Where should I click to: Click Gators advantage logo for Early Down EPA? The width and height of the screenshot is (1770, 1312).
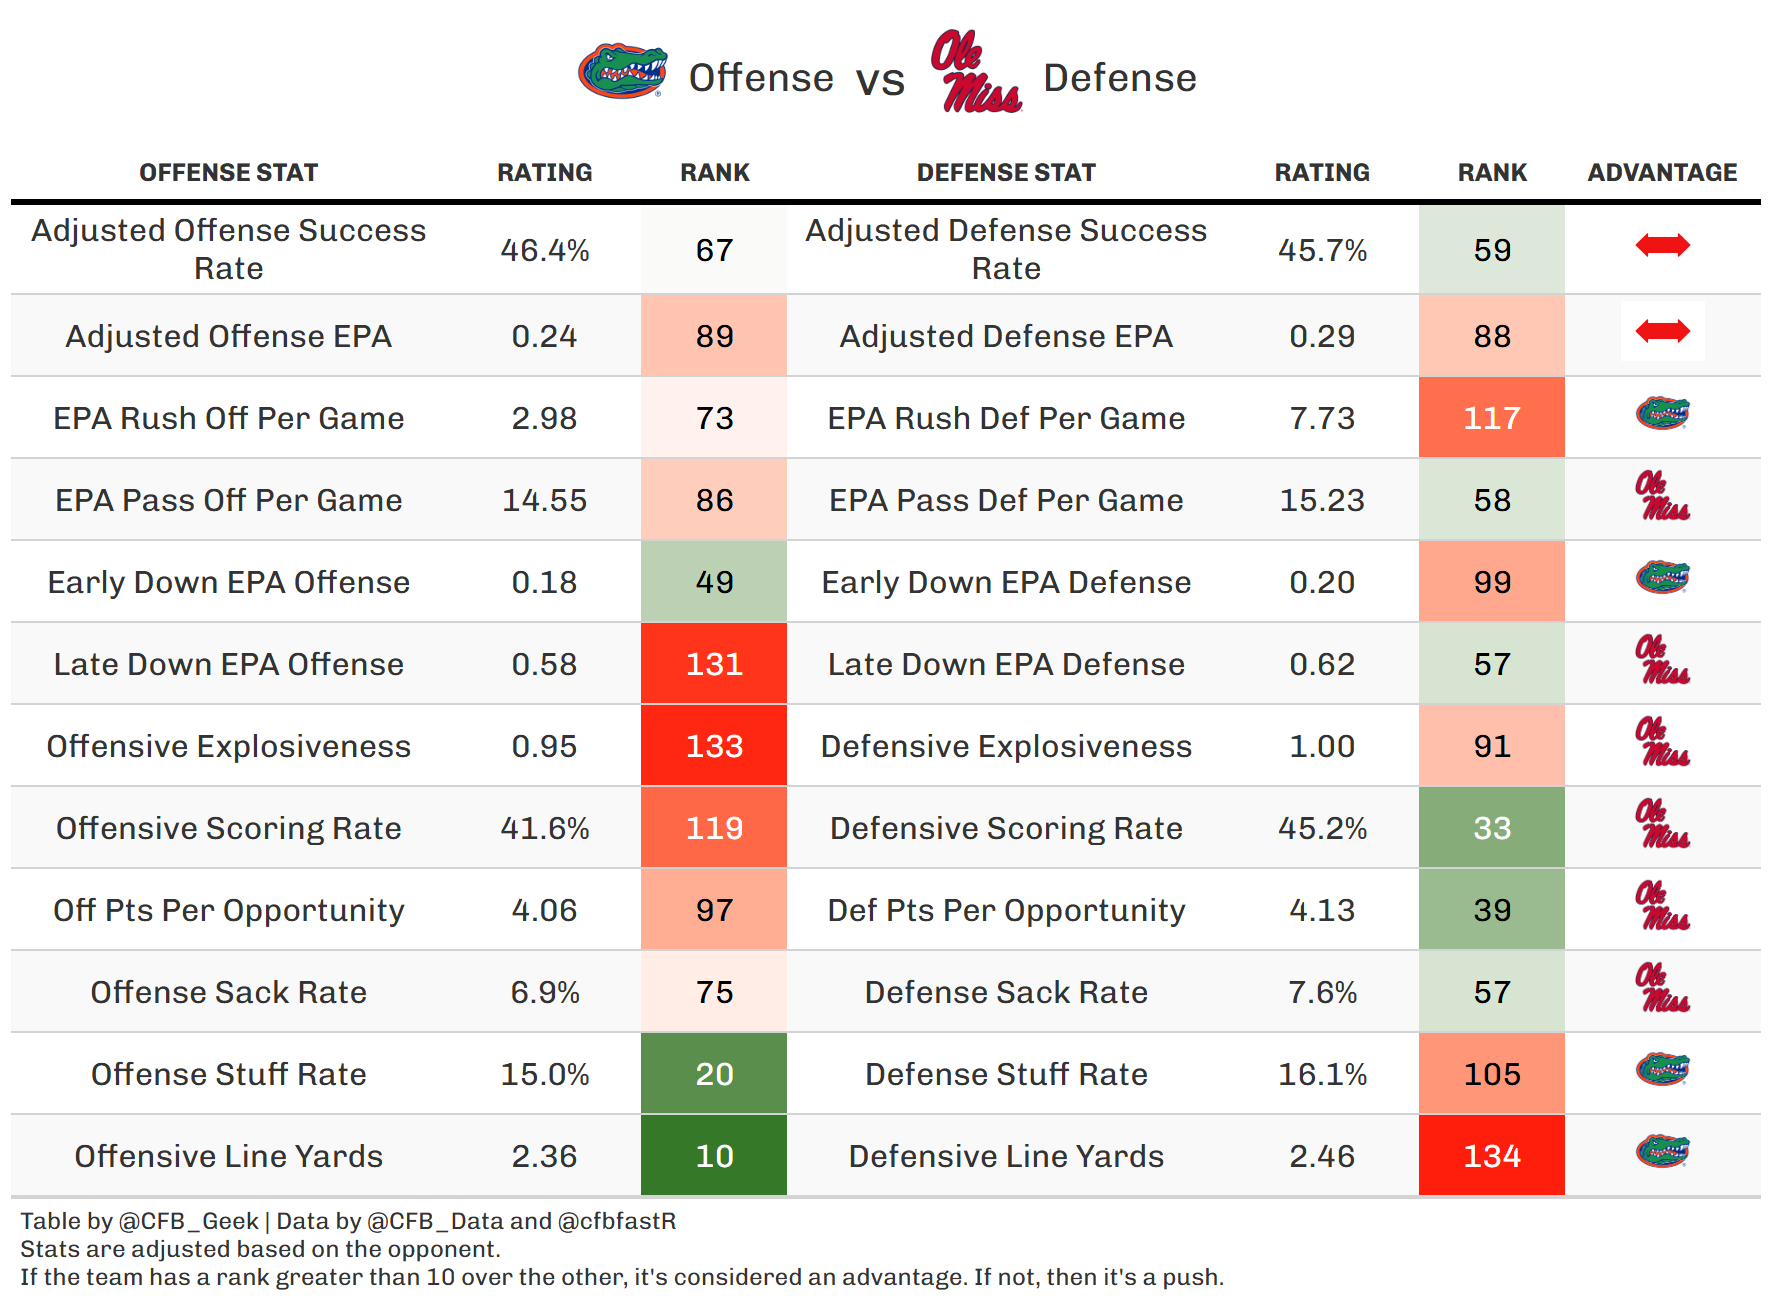(1662, 577)
